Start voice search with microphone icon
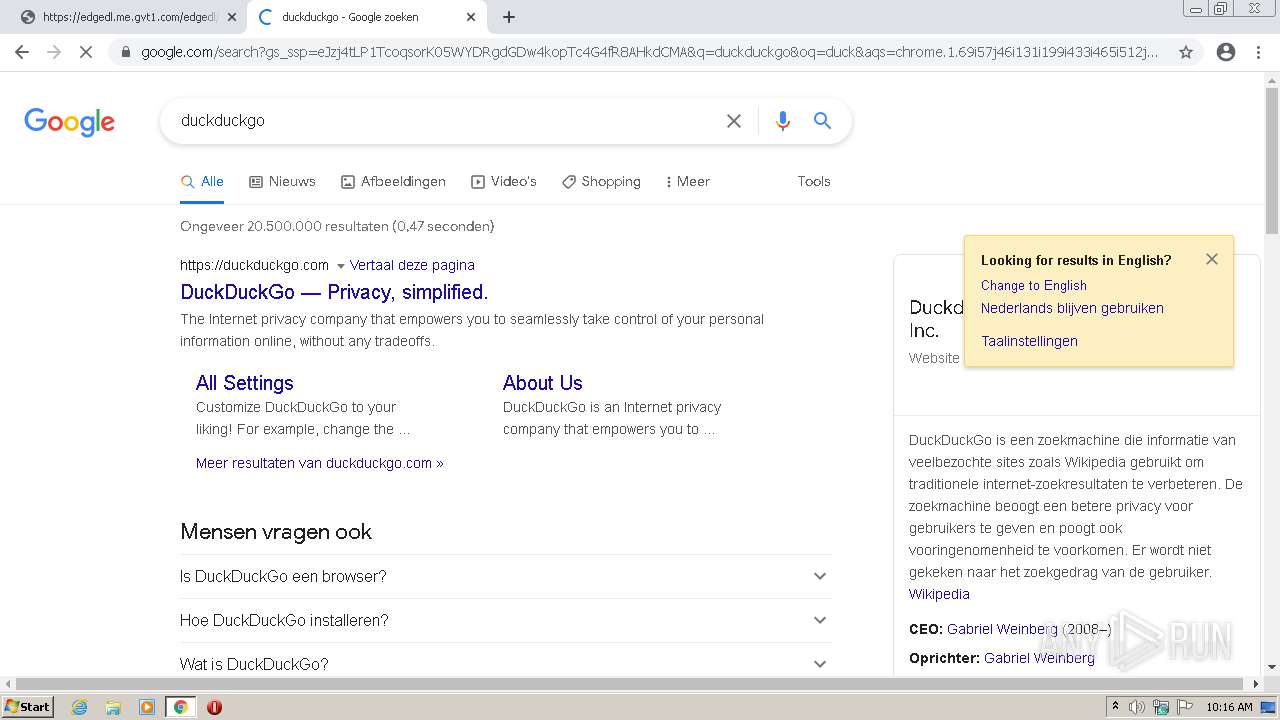Image resolution: width=1280 pixels, height=720 pixels. tap(783, 121)
